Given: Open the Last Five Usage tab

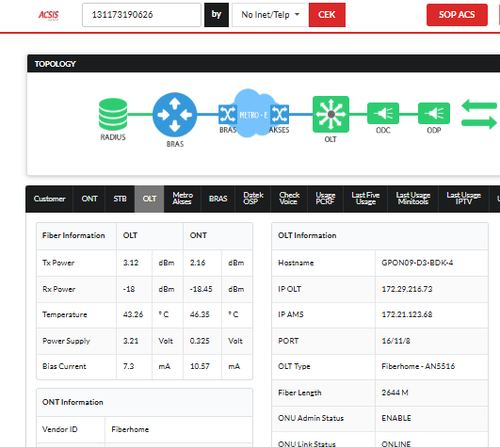Looking at the screenshot, I should (x=366, y=199).
